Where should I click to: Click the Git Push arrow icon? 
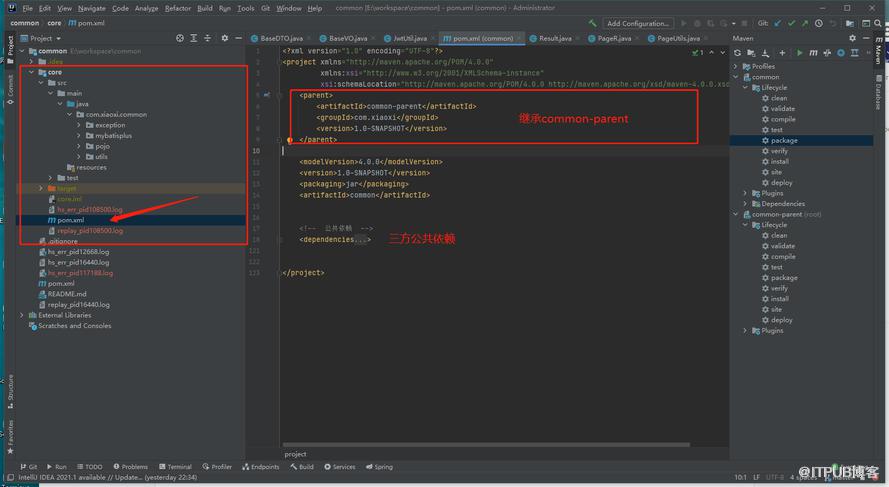(805, 23)
